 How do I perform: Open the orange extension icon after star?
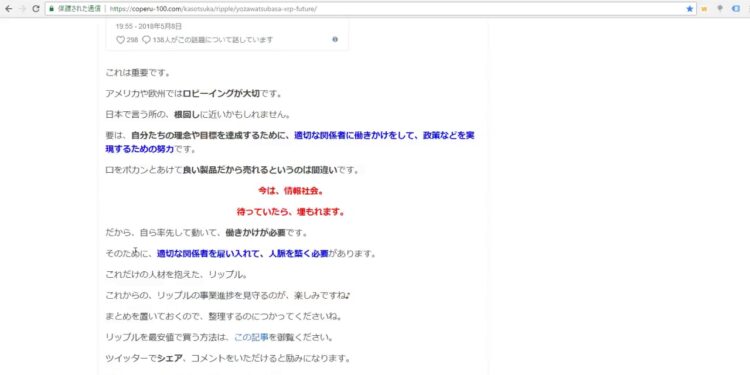(704, 9)
